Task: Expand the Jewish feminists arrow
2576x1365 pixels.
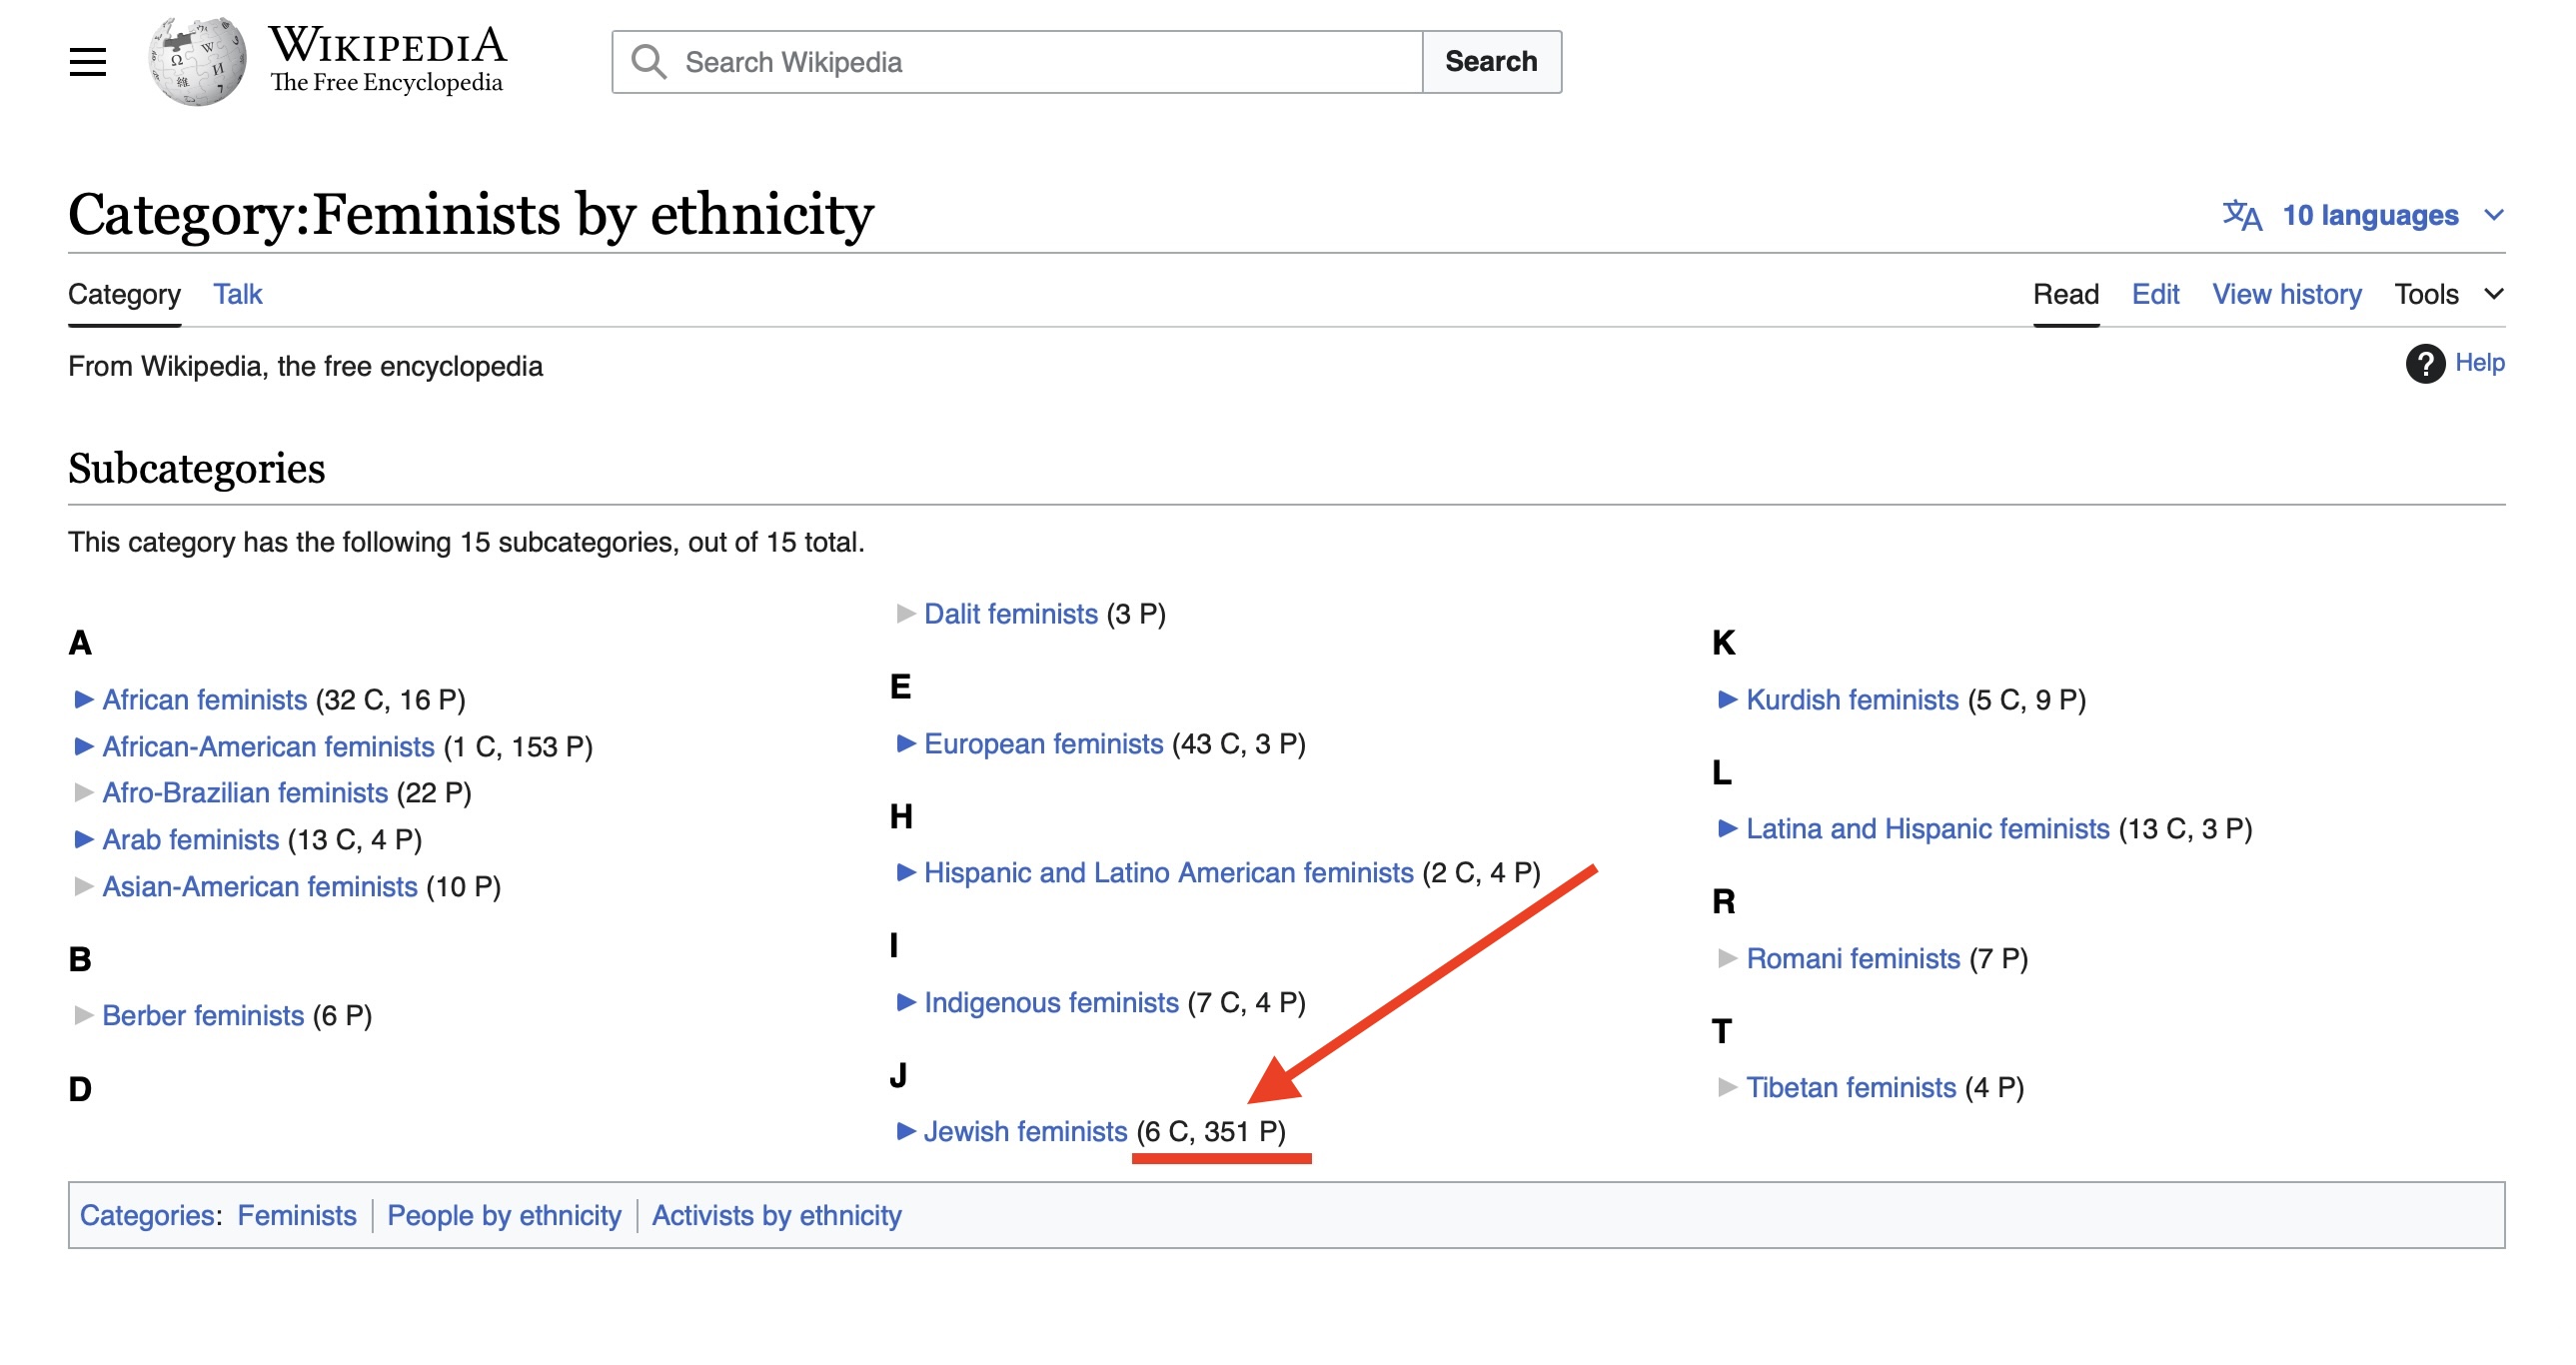Action: [x=906, y=1131]
